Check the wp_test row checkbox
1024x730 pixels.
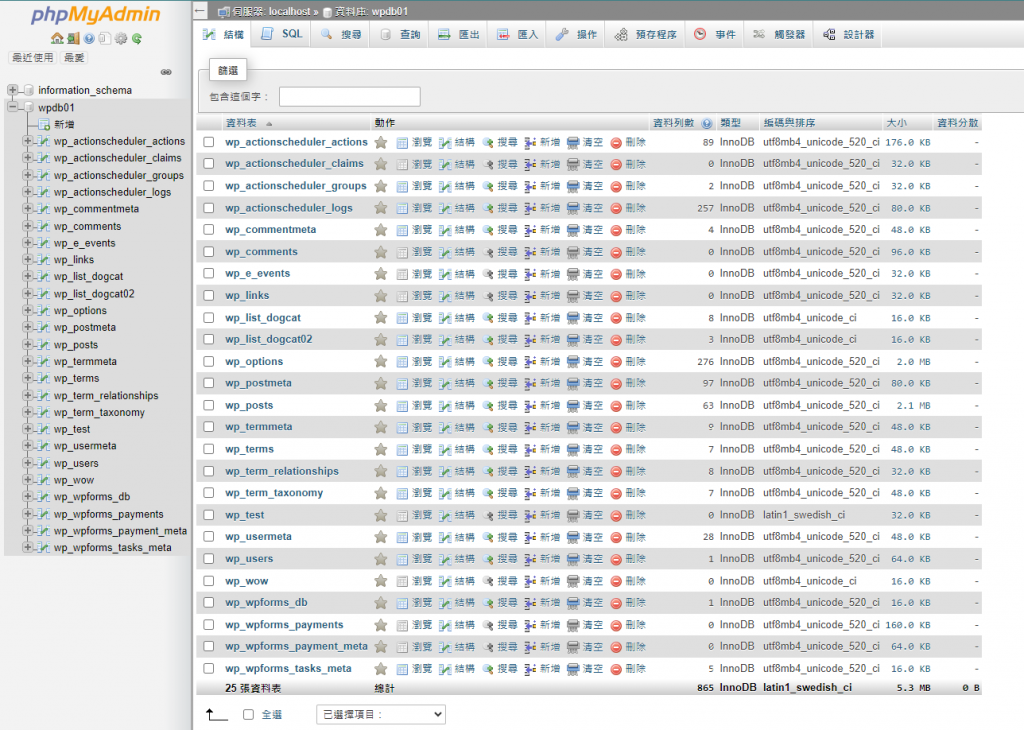[x=208, y=515]
